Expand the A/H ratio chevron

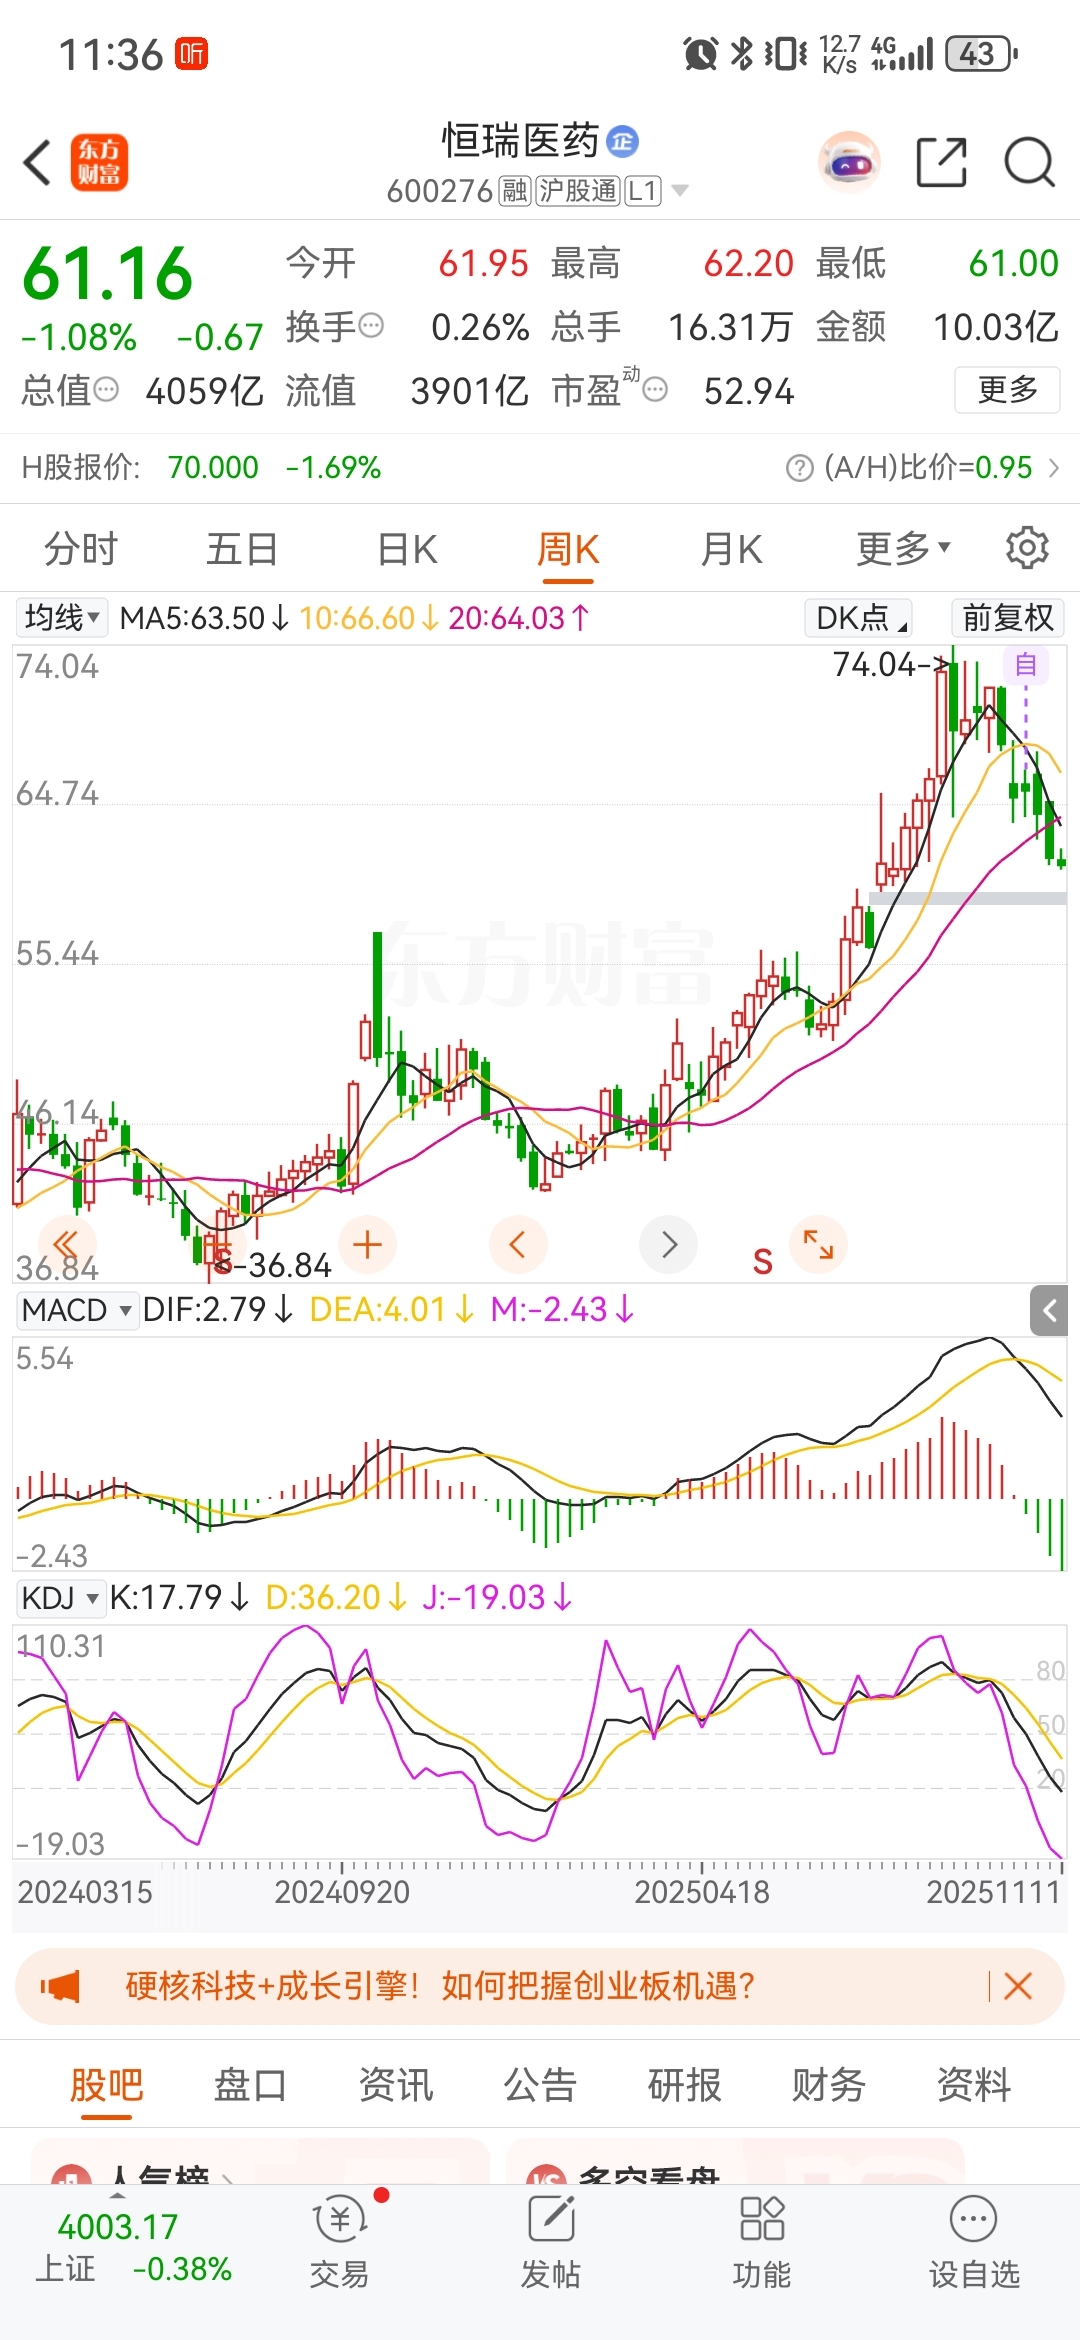click(x=1053, y=468)
